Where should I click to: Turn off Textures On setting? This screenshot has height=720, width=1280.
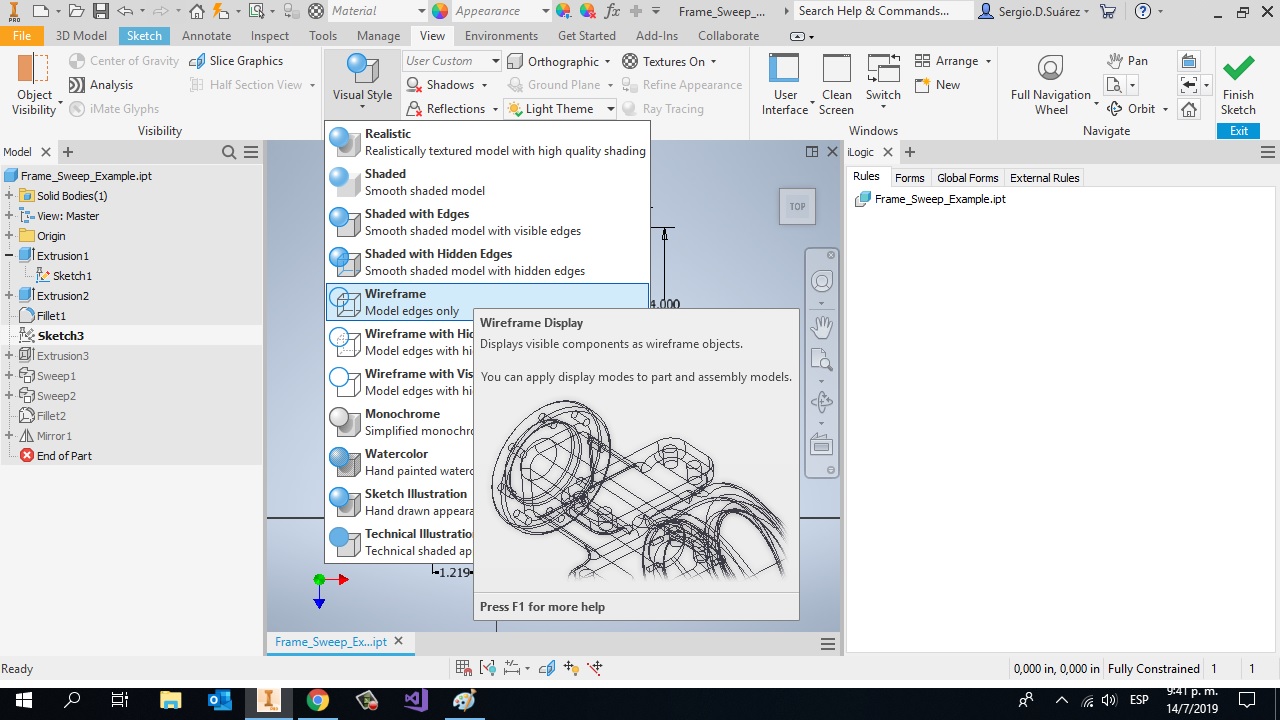click(666, 61)
